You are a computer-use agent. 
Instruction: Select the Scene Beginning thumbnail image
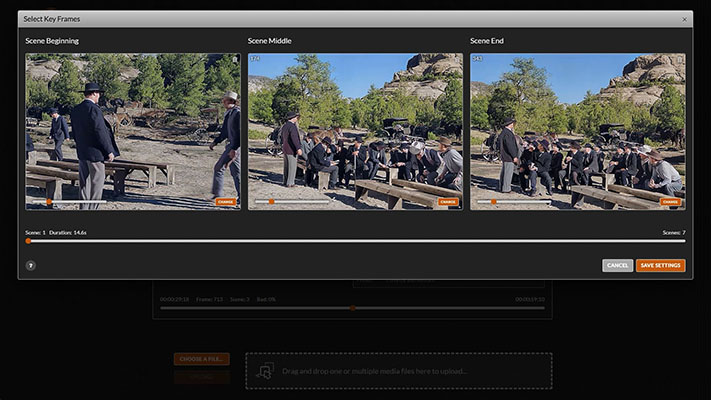pos(133,132)
